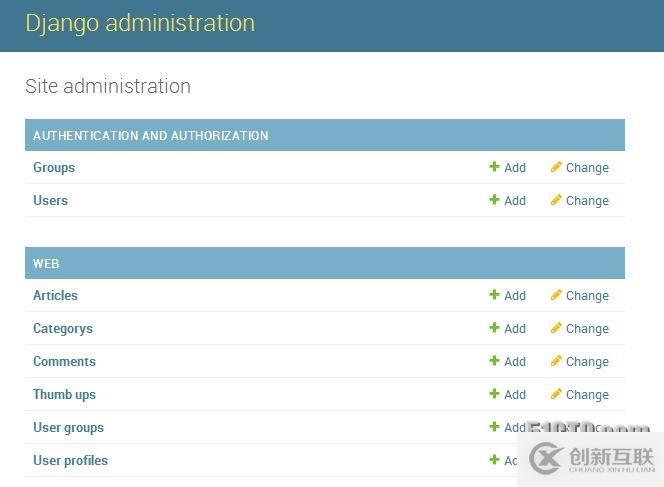Open the Groups model list

pyautogui.click(x=54, y=168)
